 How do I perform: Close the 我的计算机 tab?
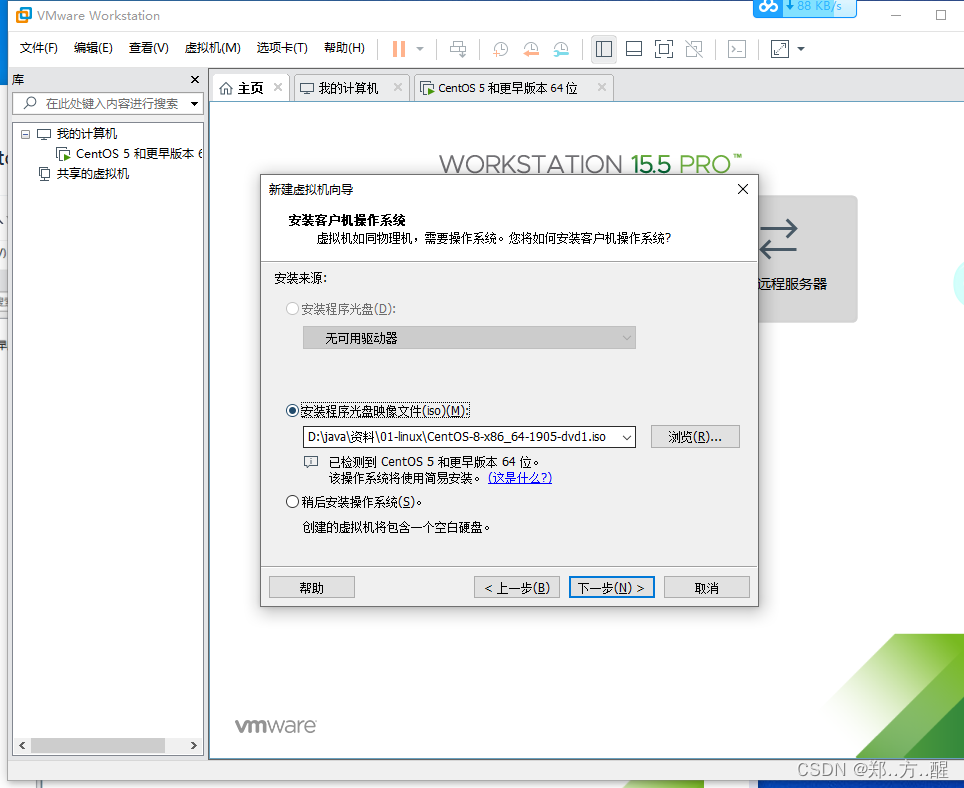398,87
